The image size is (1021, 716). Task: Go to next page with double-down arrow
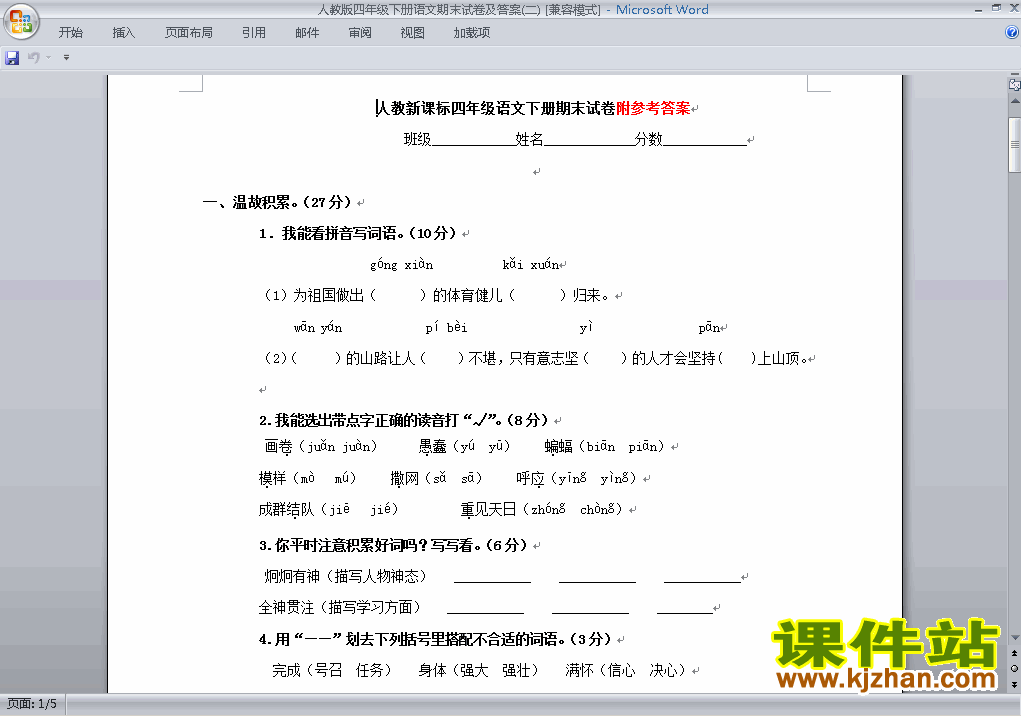(1014, 684)
